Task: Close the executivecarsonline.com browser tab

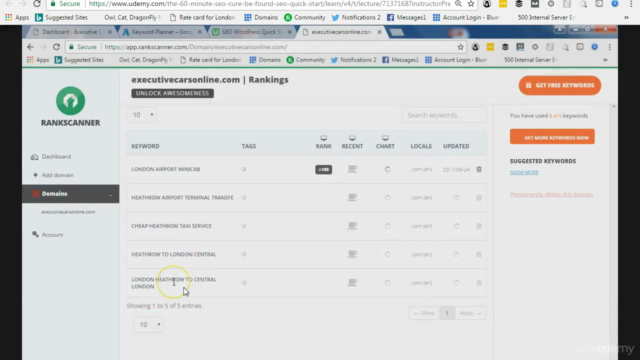Action: [x=379, y=32]
